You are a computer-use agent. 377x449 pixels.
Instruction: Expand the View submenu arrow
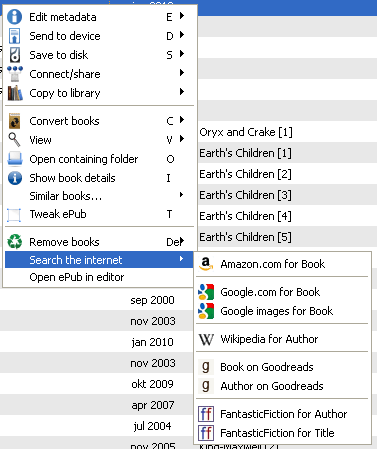pyautogui.click(x=182, y=139)
